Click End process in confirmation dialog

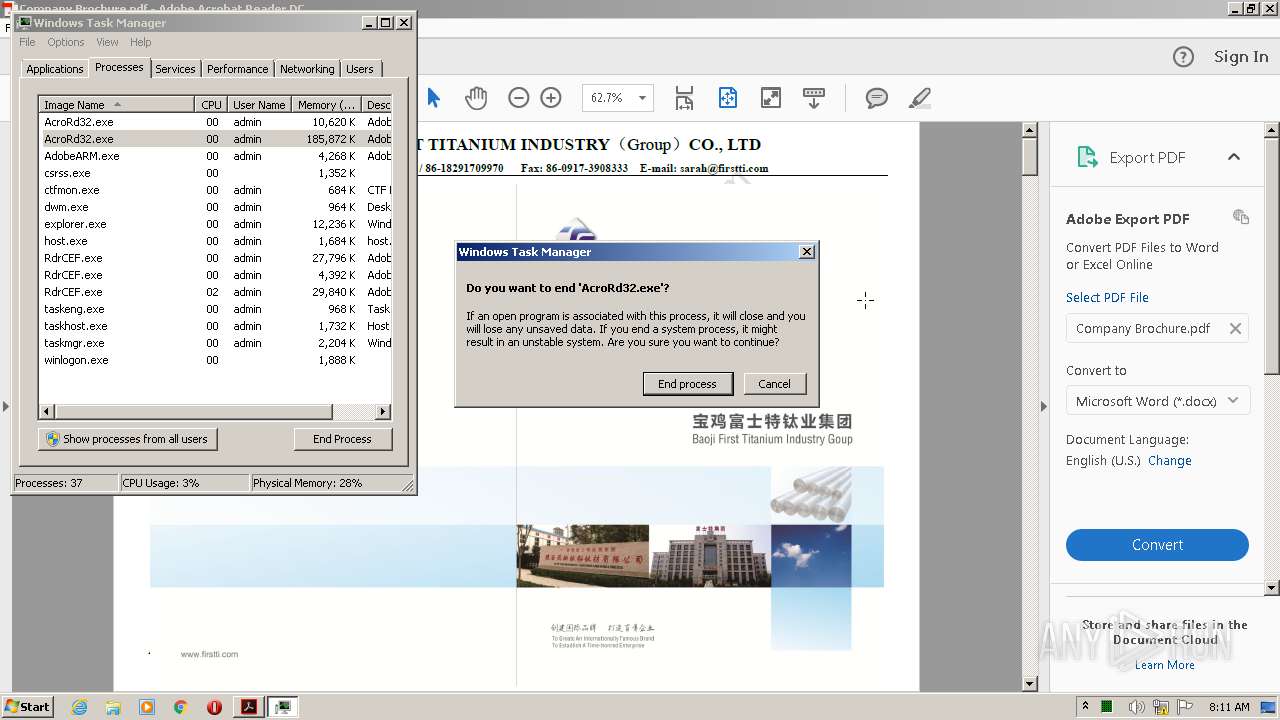(x=687, y=384)
